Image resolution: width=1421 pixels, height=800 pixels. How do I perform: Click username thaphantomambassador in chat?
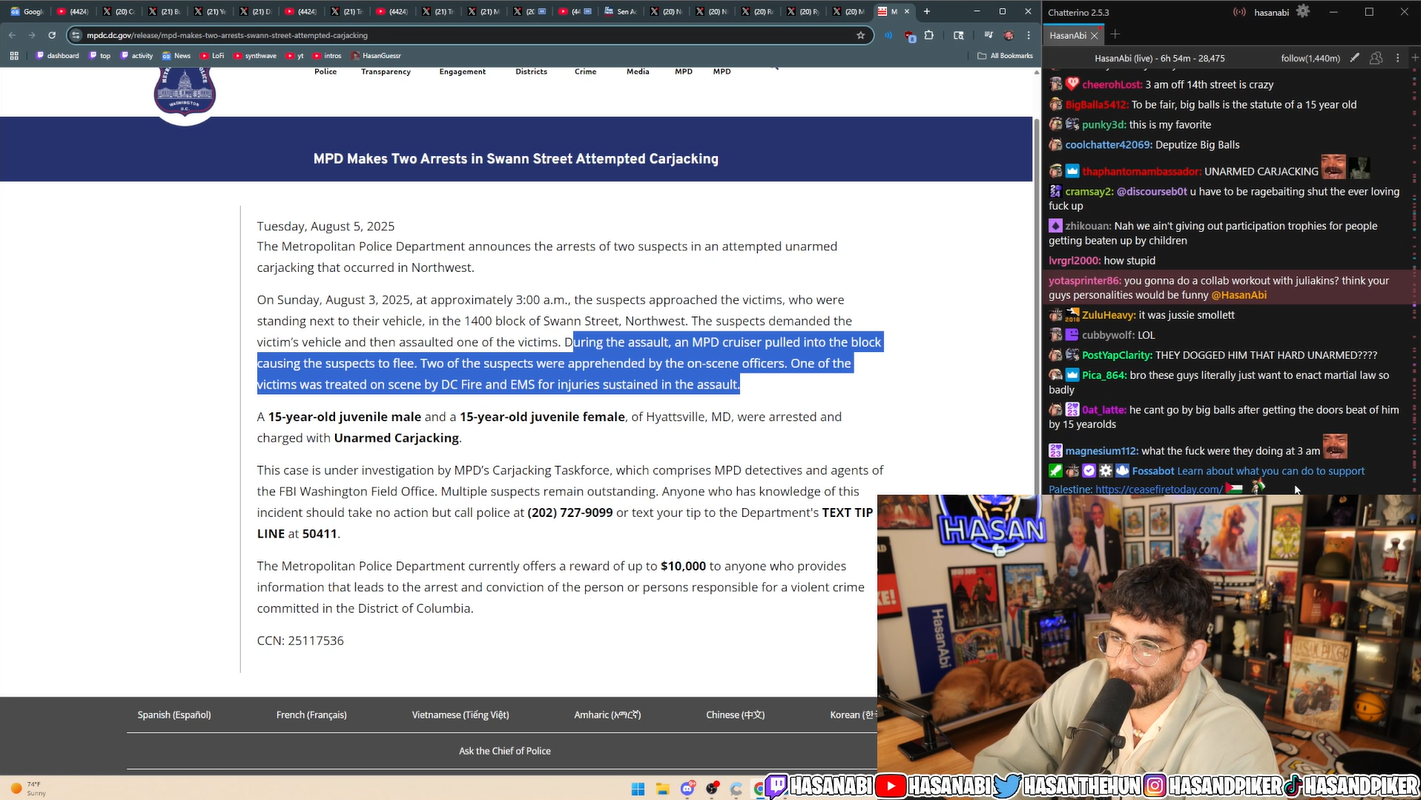pos(1141,172)
